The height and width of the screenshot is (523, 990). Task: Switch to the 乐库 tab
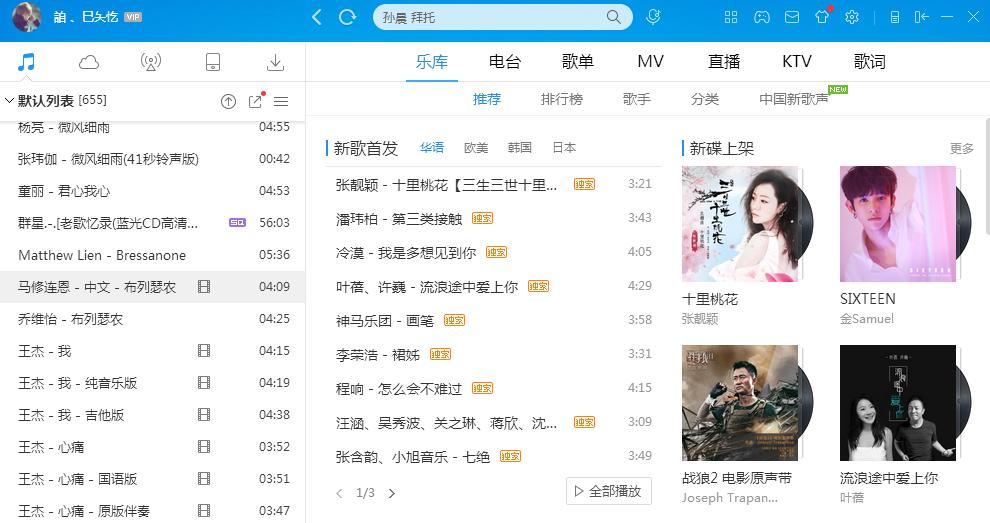tap(432, 61)
